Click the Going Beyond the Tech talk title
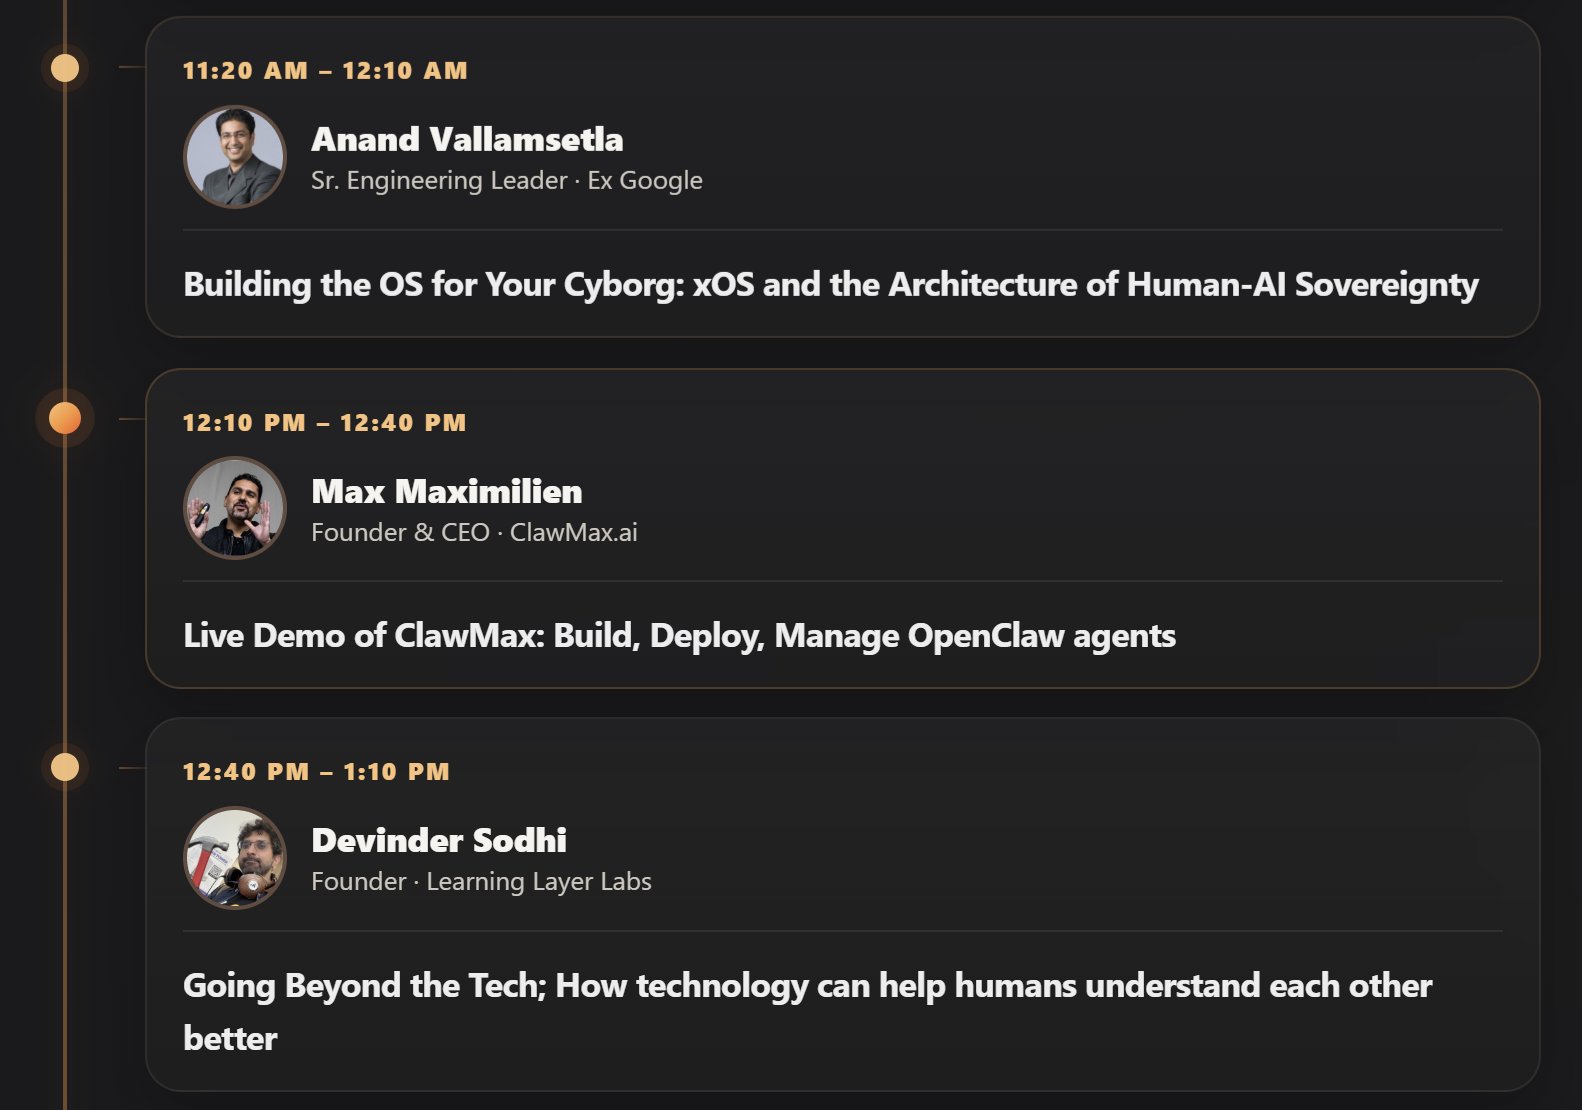This screenshot has width=1582, height=1110. pos(808,1012)
